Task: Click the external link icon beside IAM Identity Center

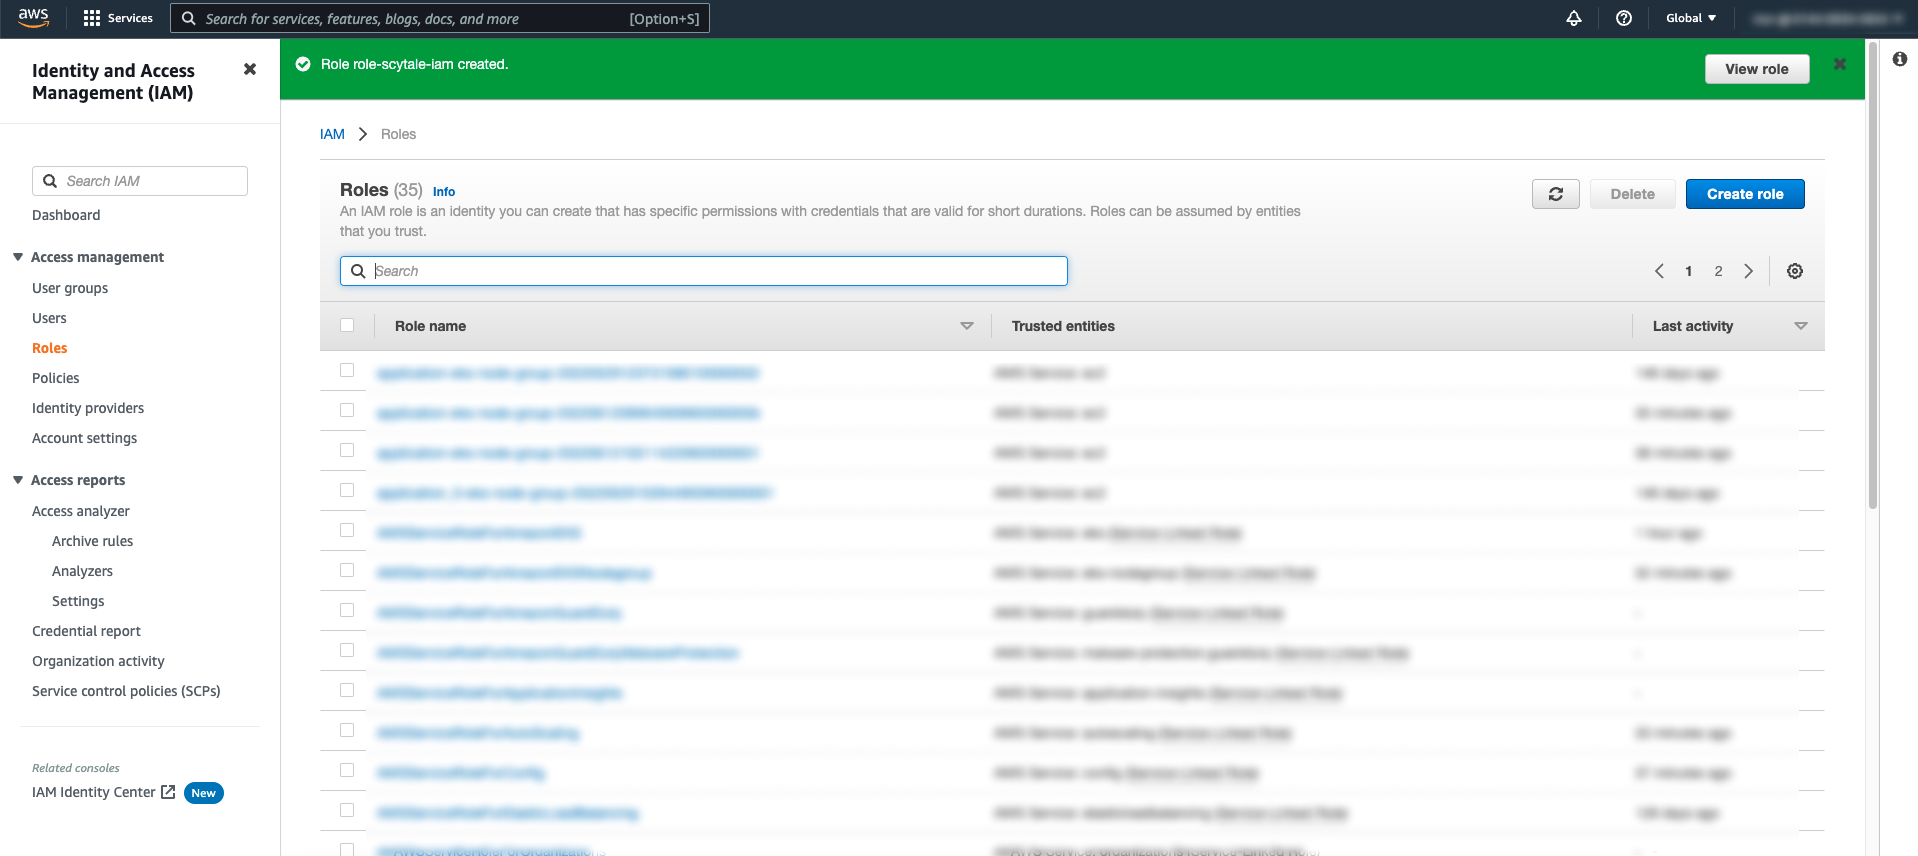Action: click(x=168, y=792)
